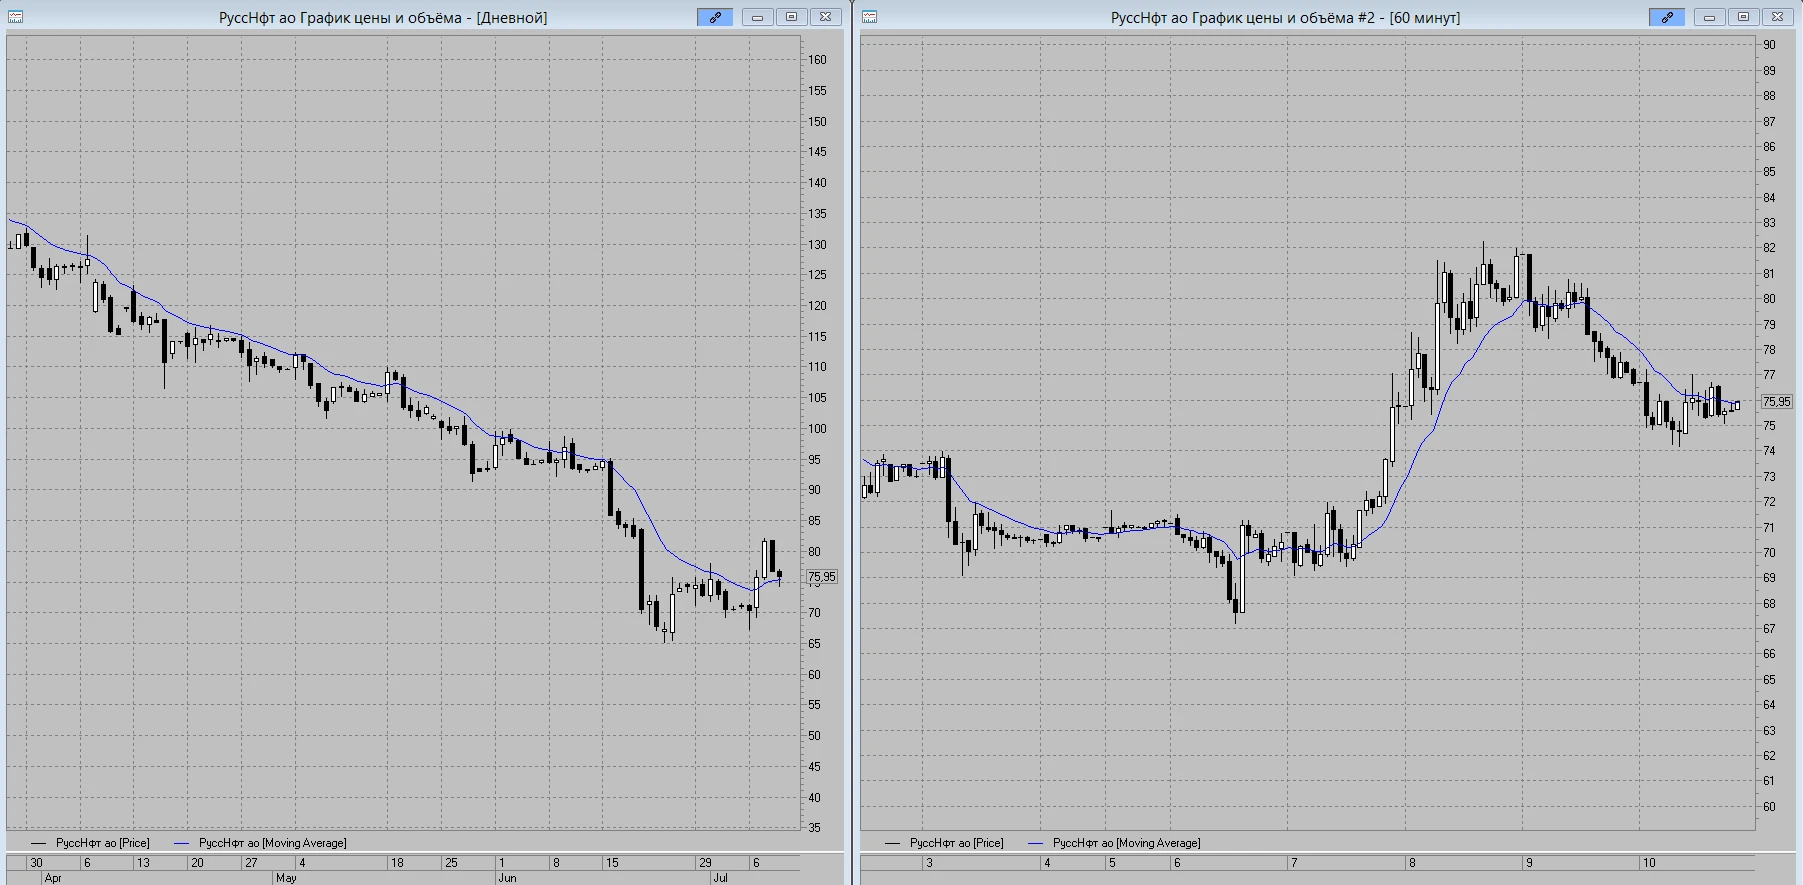This screenshot has height=885, width=1803.
Task: Maximize the Дневной chart window
Action: click(x=791, y=17)
